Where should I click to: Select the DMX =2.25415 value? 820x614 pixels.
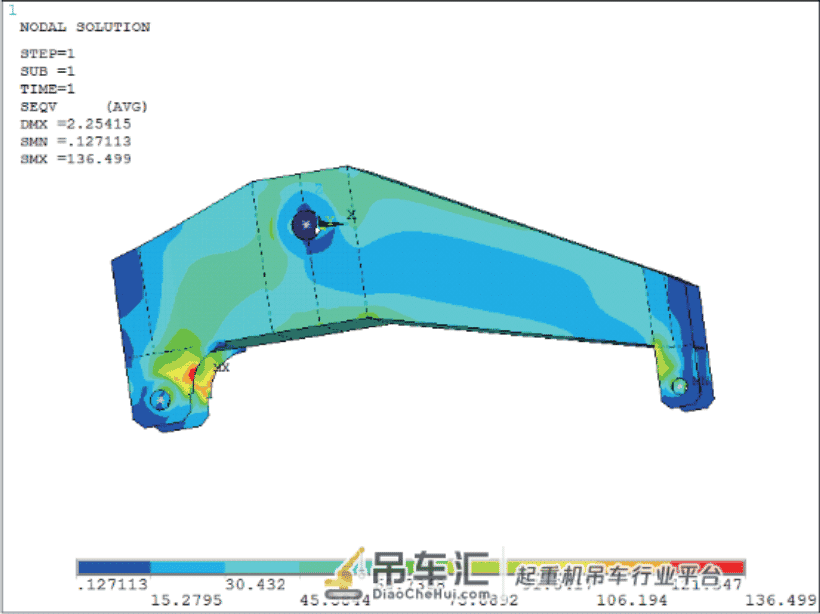tap(75, 124)
